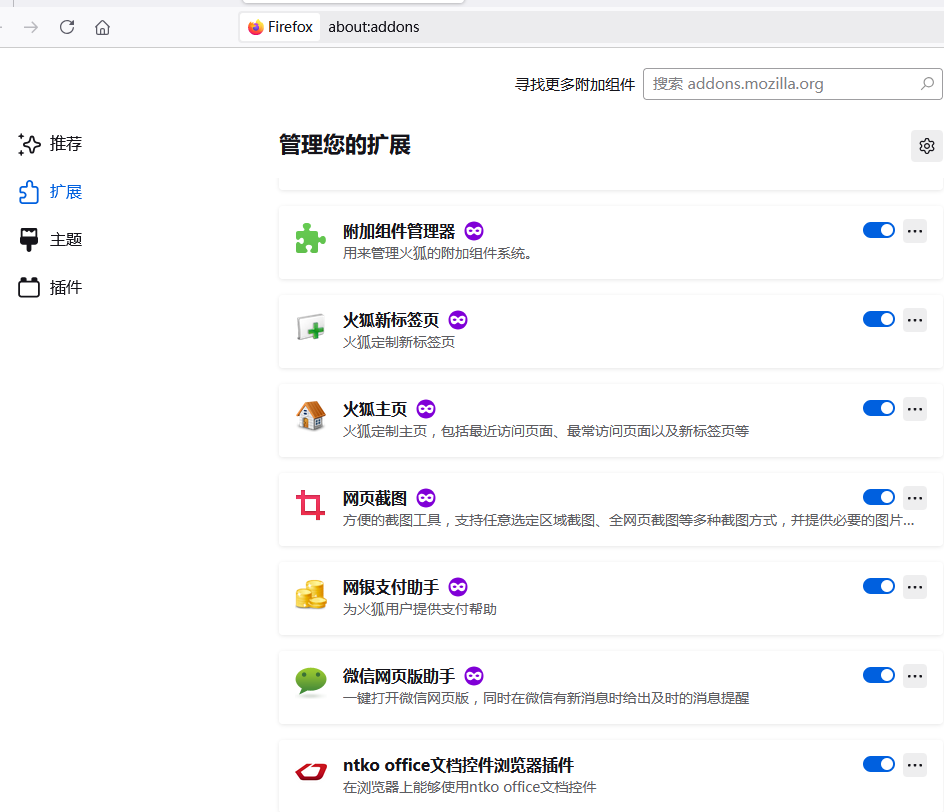Open more options for 网银支付助手
This screenshot has width=944, height=812.
[x=914, y=586]
